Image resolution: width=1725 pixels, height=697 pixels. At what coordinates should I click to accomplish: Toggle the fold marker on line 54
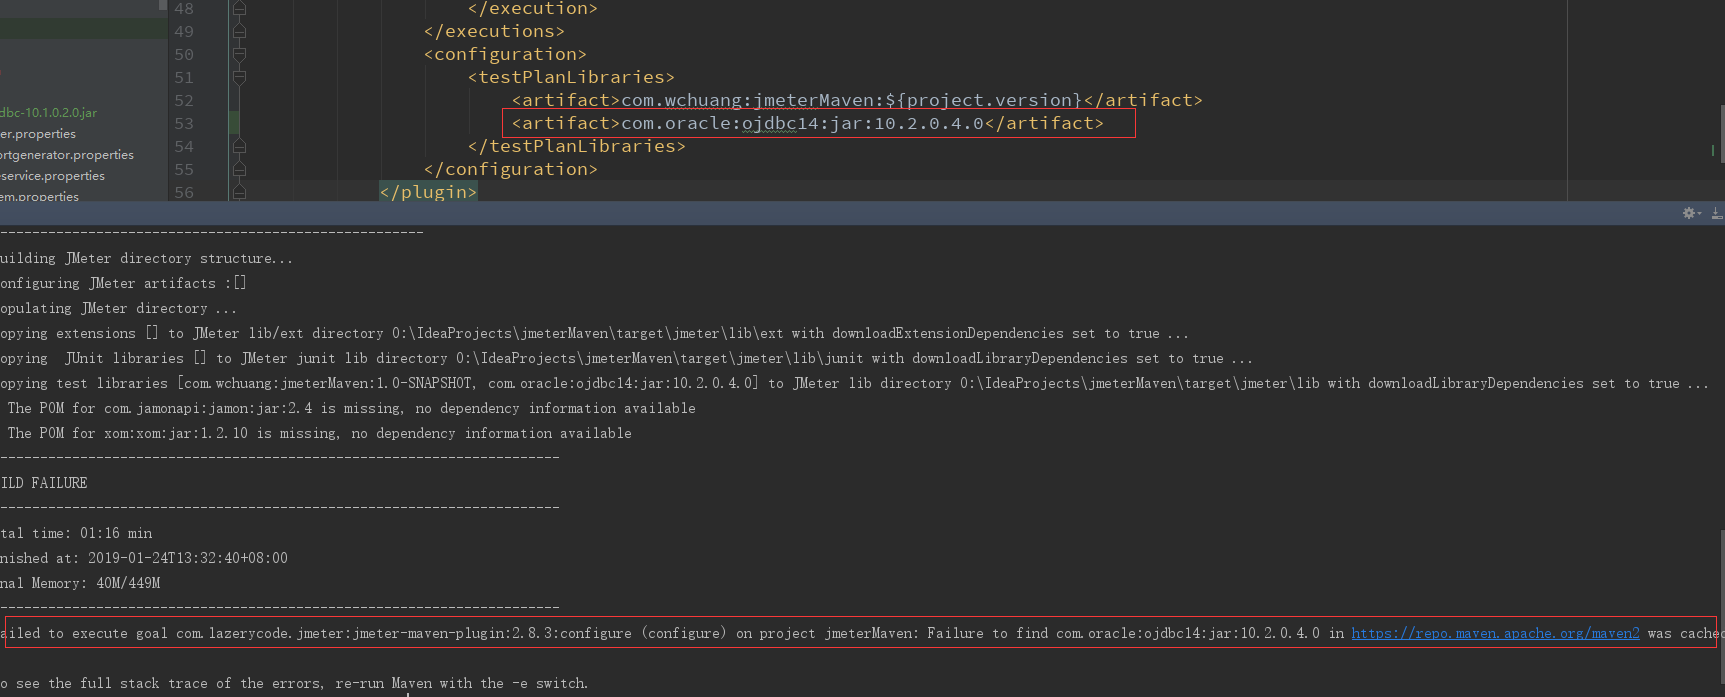pos(239,147)
